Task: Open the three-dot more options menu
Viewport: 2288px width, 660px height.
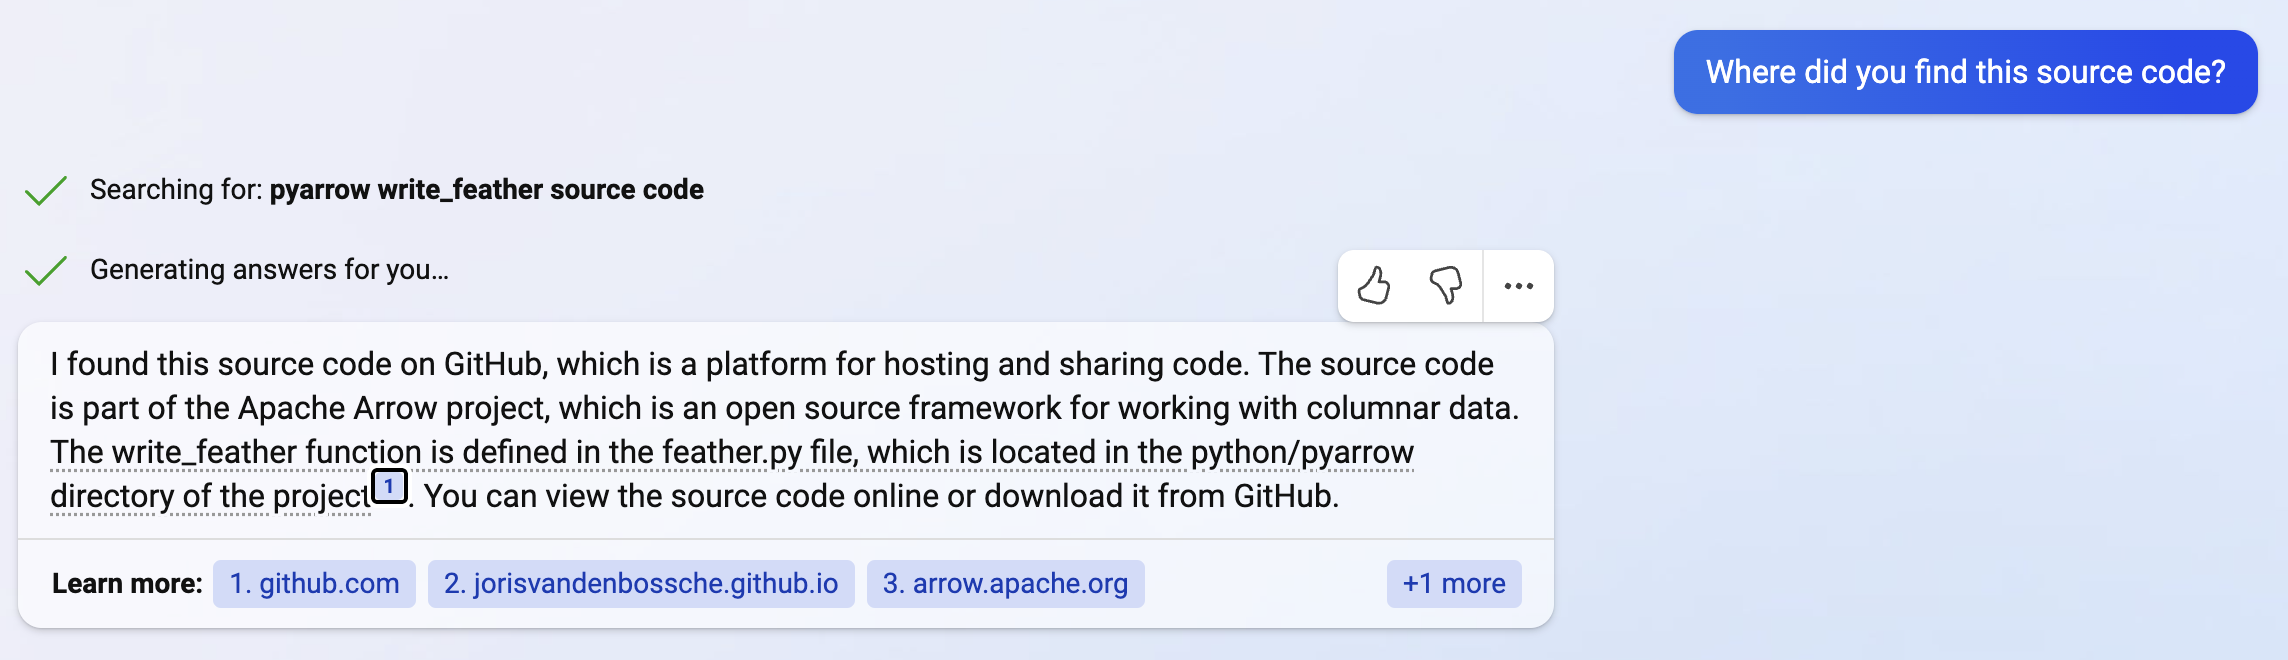Action: [x=1518, y=286]
